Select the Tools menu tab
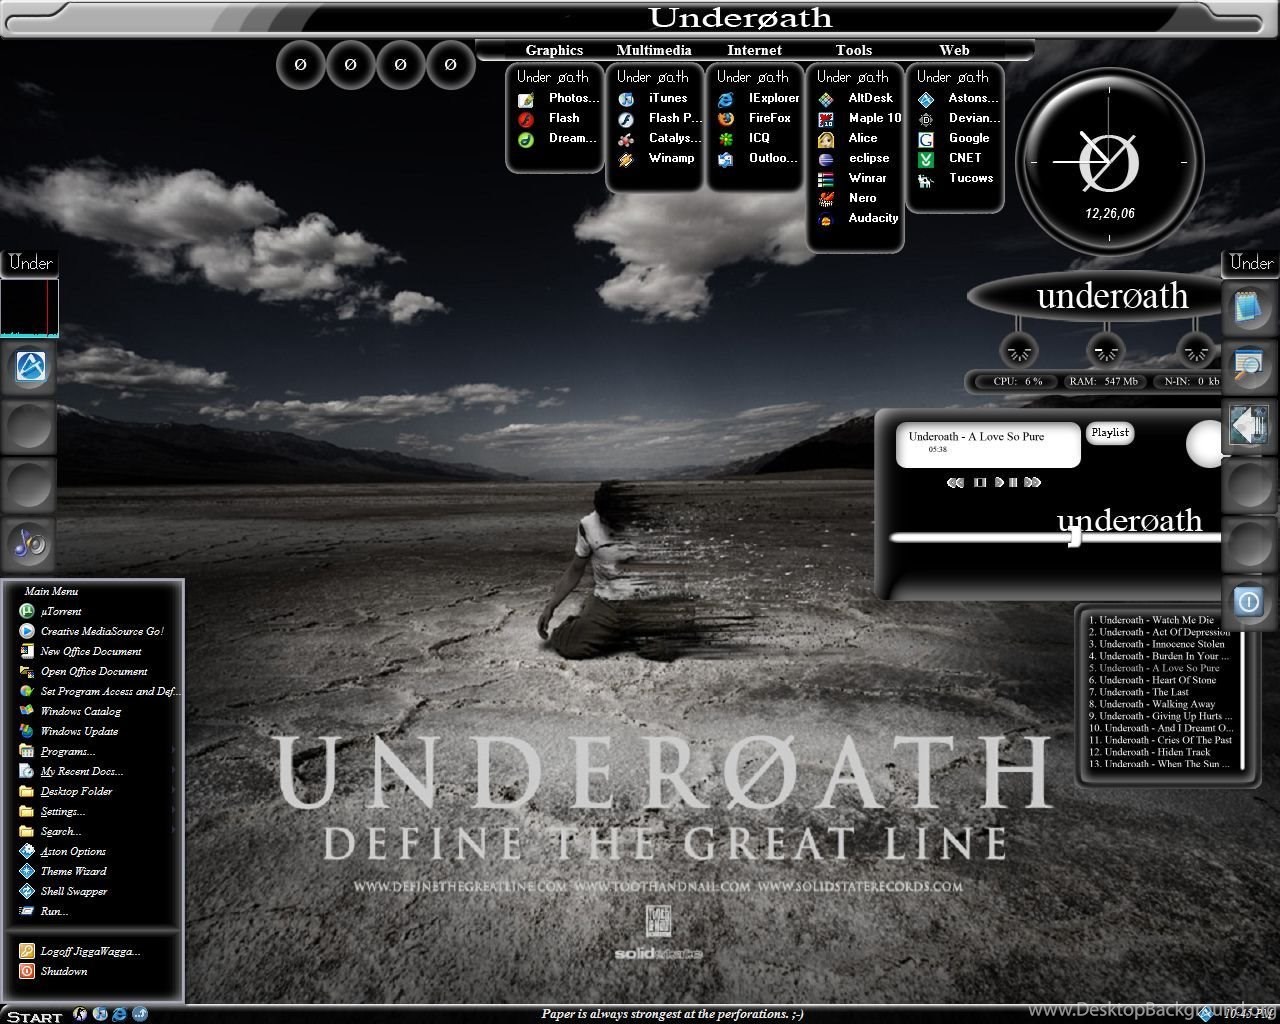Screen dimensions: 1280x1024 (854, 50)
